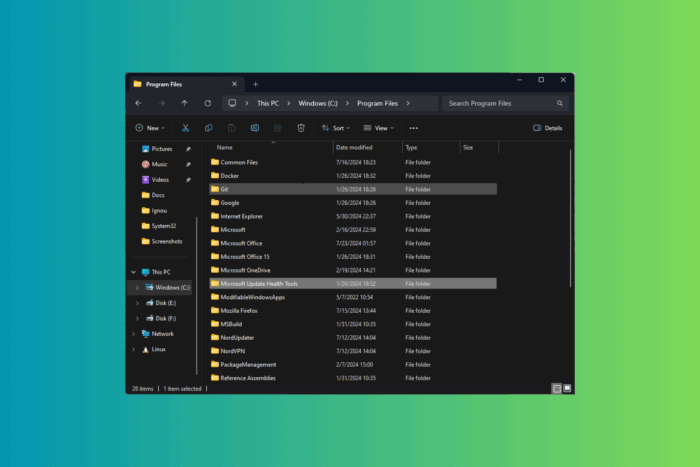The width and height of the screenshot is (700, 467).
Task: Expand chevron after This PC in address bar
Action: click(x=289, y=103)
